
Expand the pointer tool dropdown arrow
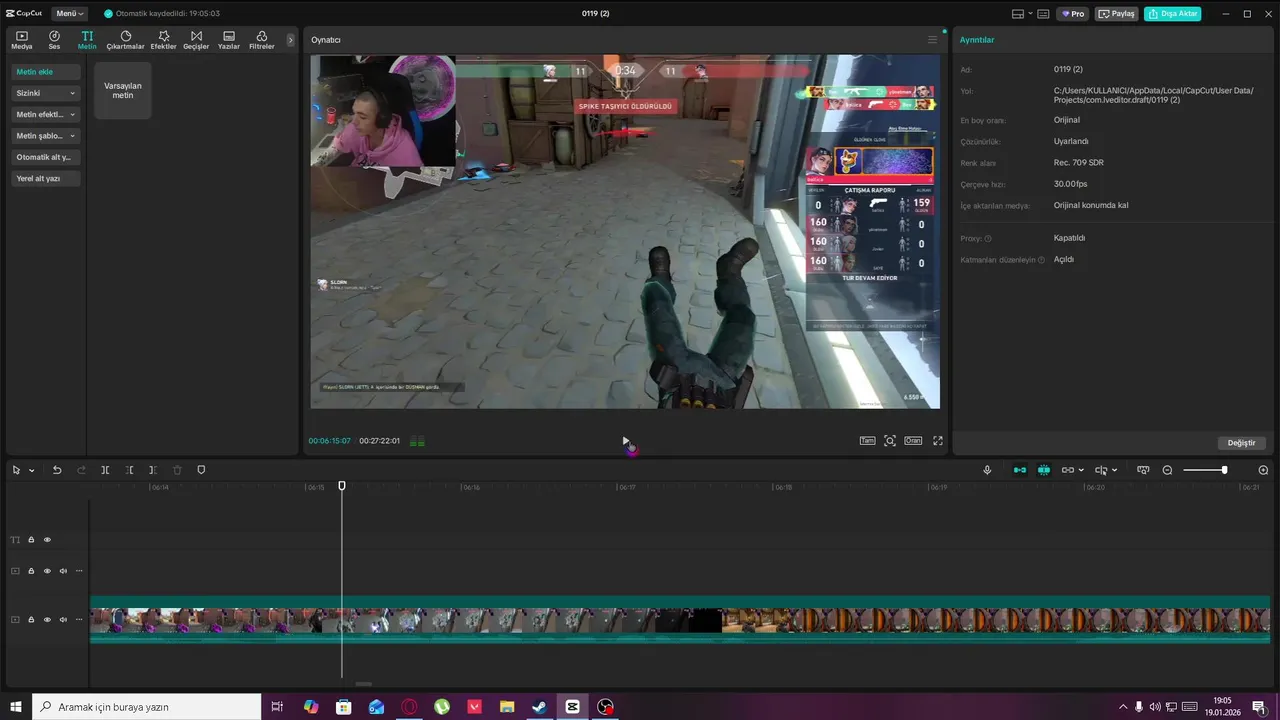click(x=32, y=470)
